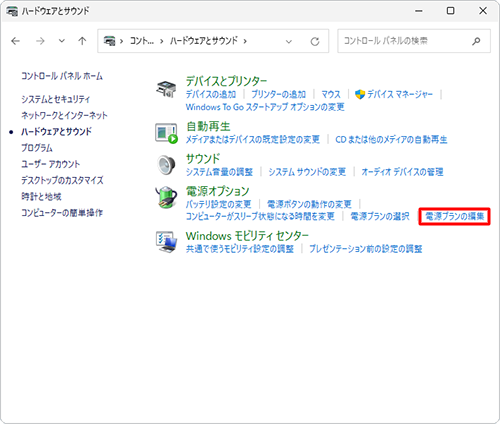The width and height of the screenshot is (500, 424).
Task: Open the デバイスとプリンター heading
Action: click(226, 81)
